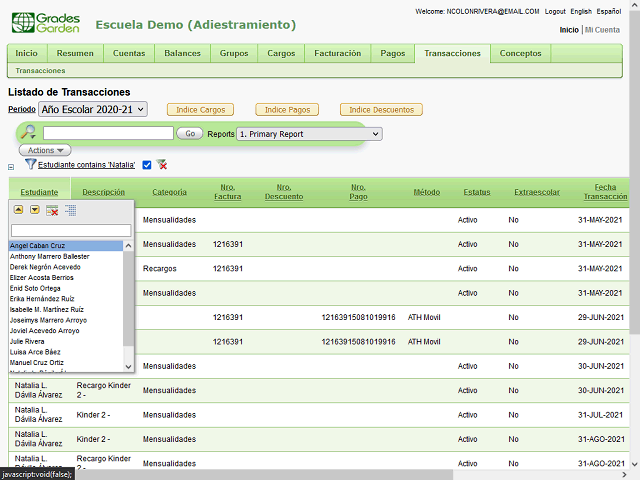Switch to the Facturación tab
This screenshot has height=480, width=640.
337,53
